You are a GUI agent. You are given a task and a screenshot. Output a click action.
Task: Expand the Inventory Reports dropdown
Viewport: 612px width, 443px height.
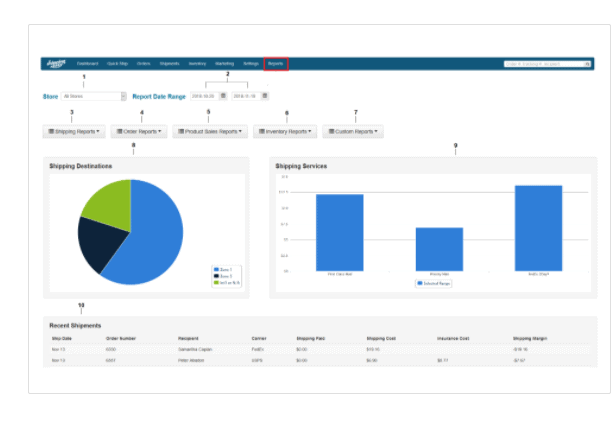(x=285, y=132)
